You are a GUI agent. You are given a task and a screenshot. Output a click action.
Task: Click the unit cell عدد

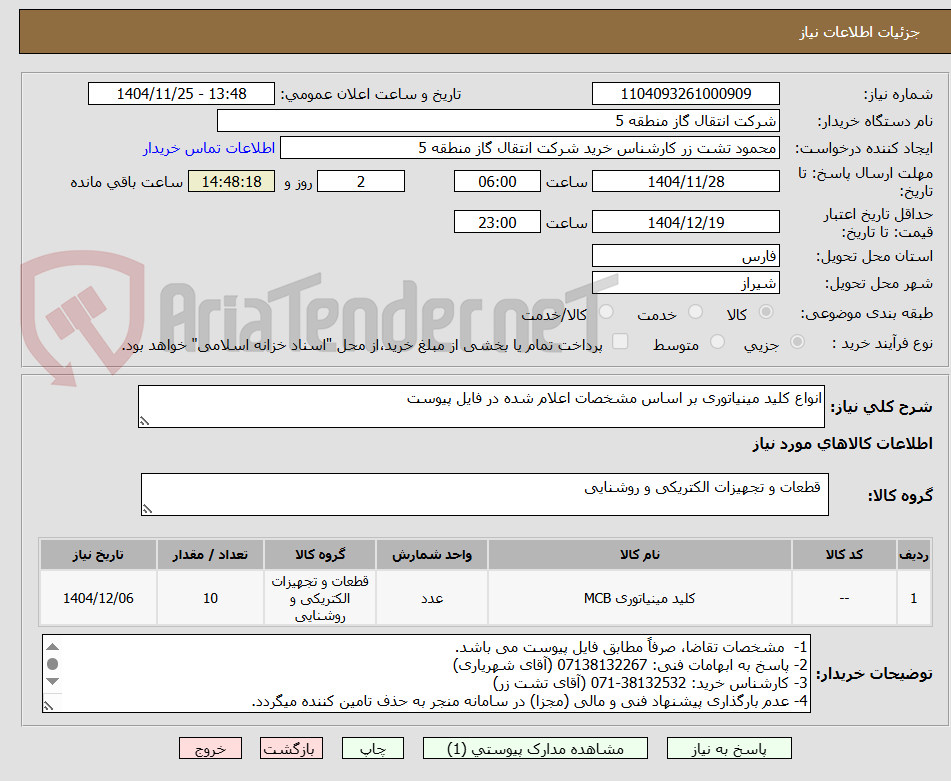click(x=432, y=598)
